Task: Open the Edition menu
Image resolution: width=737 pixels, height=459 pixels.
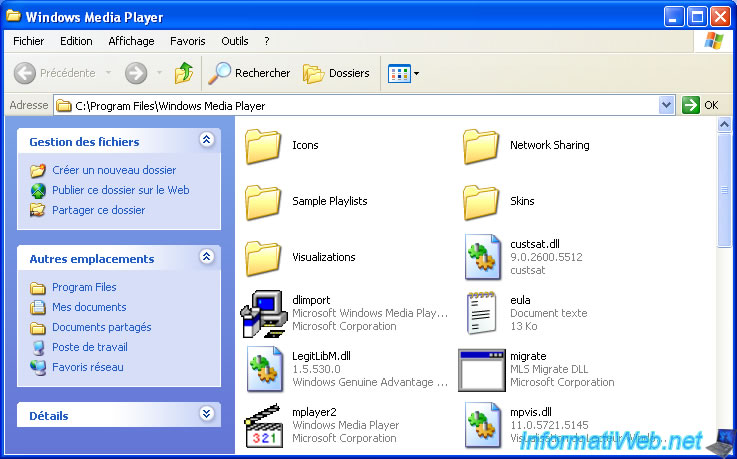Action: pyautogui.click(x=76, y=41)
